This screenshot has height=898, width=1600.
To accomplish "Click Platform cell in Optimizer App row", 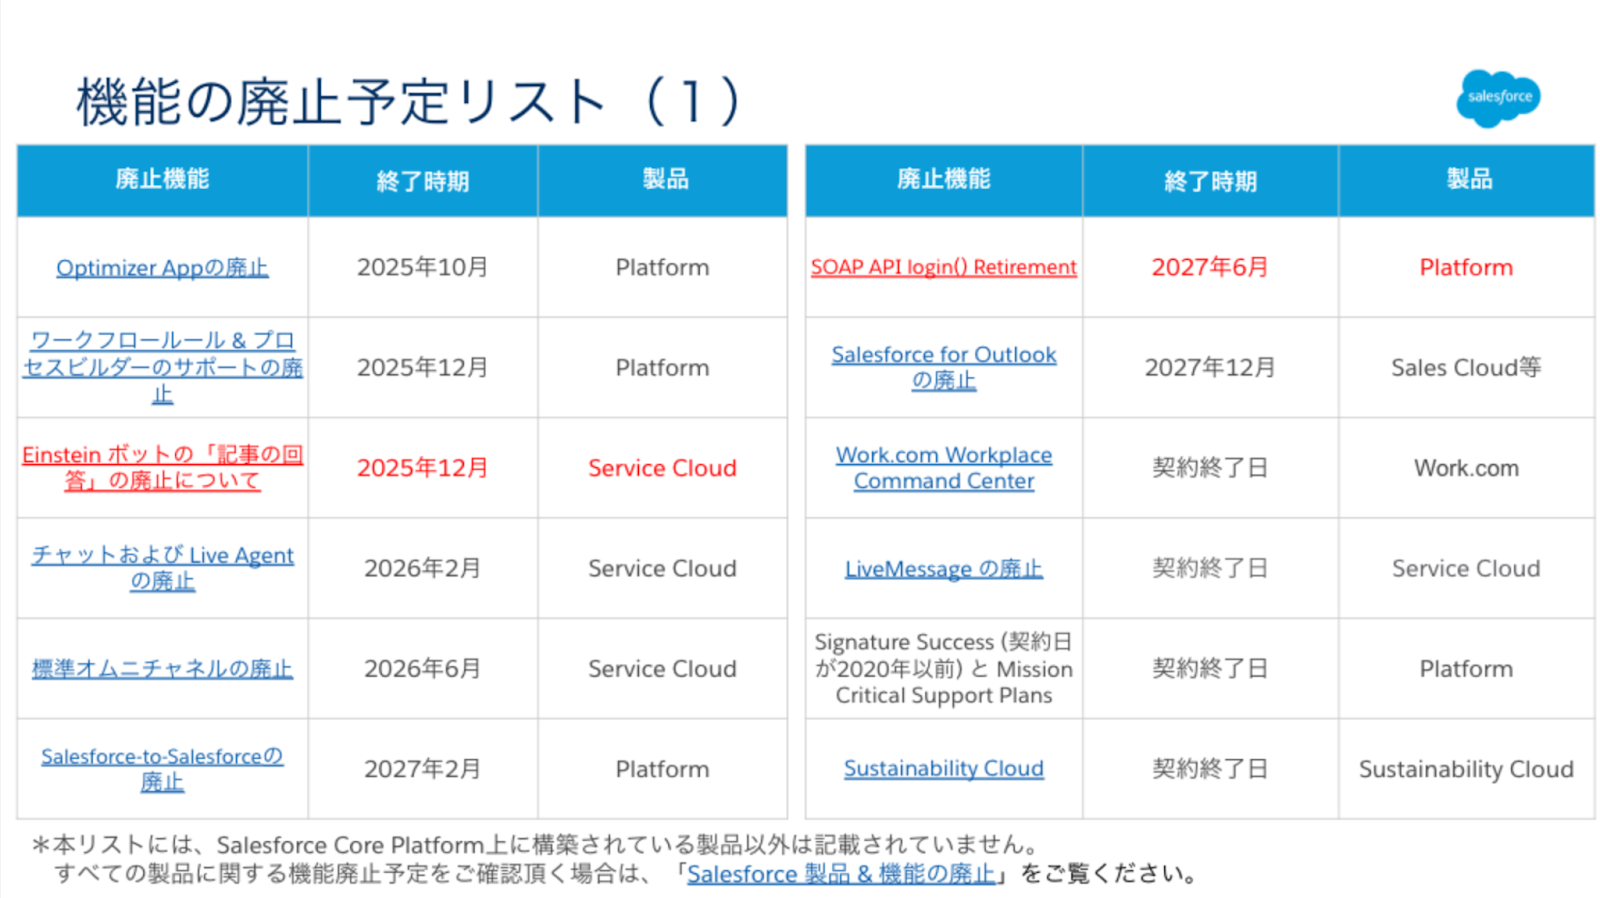I will click(662, 267).
